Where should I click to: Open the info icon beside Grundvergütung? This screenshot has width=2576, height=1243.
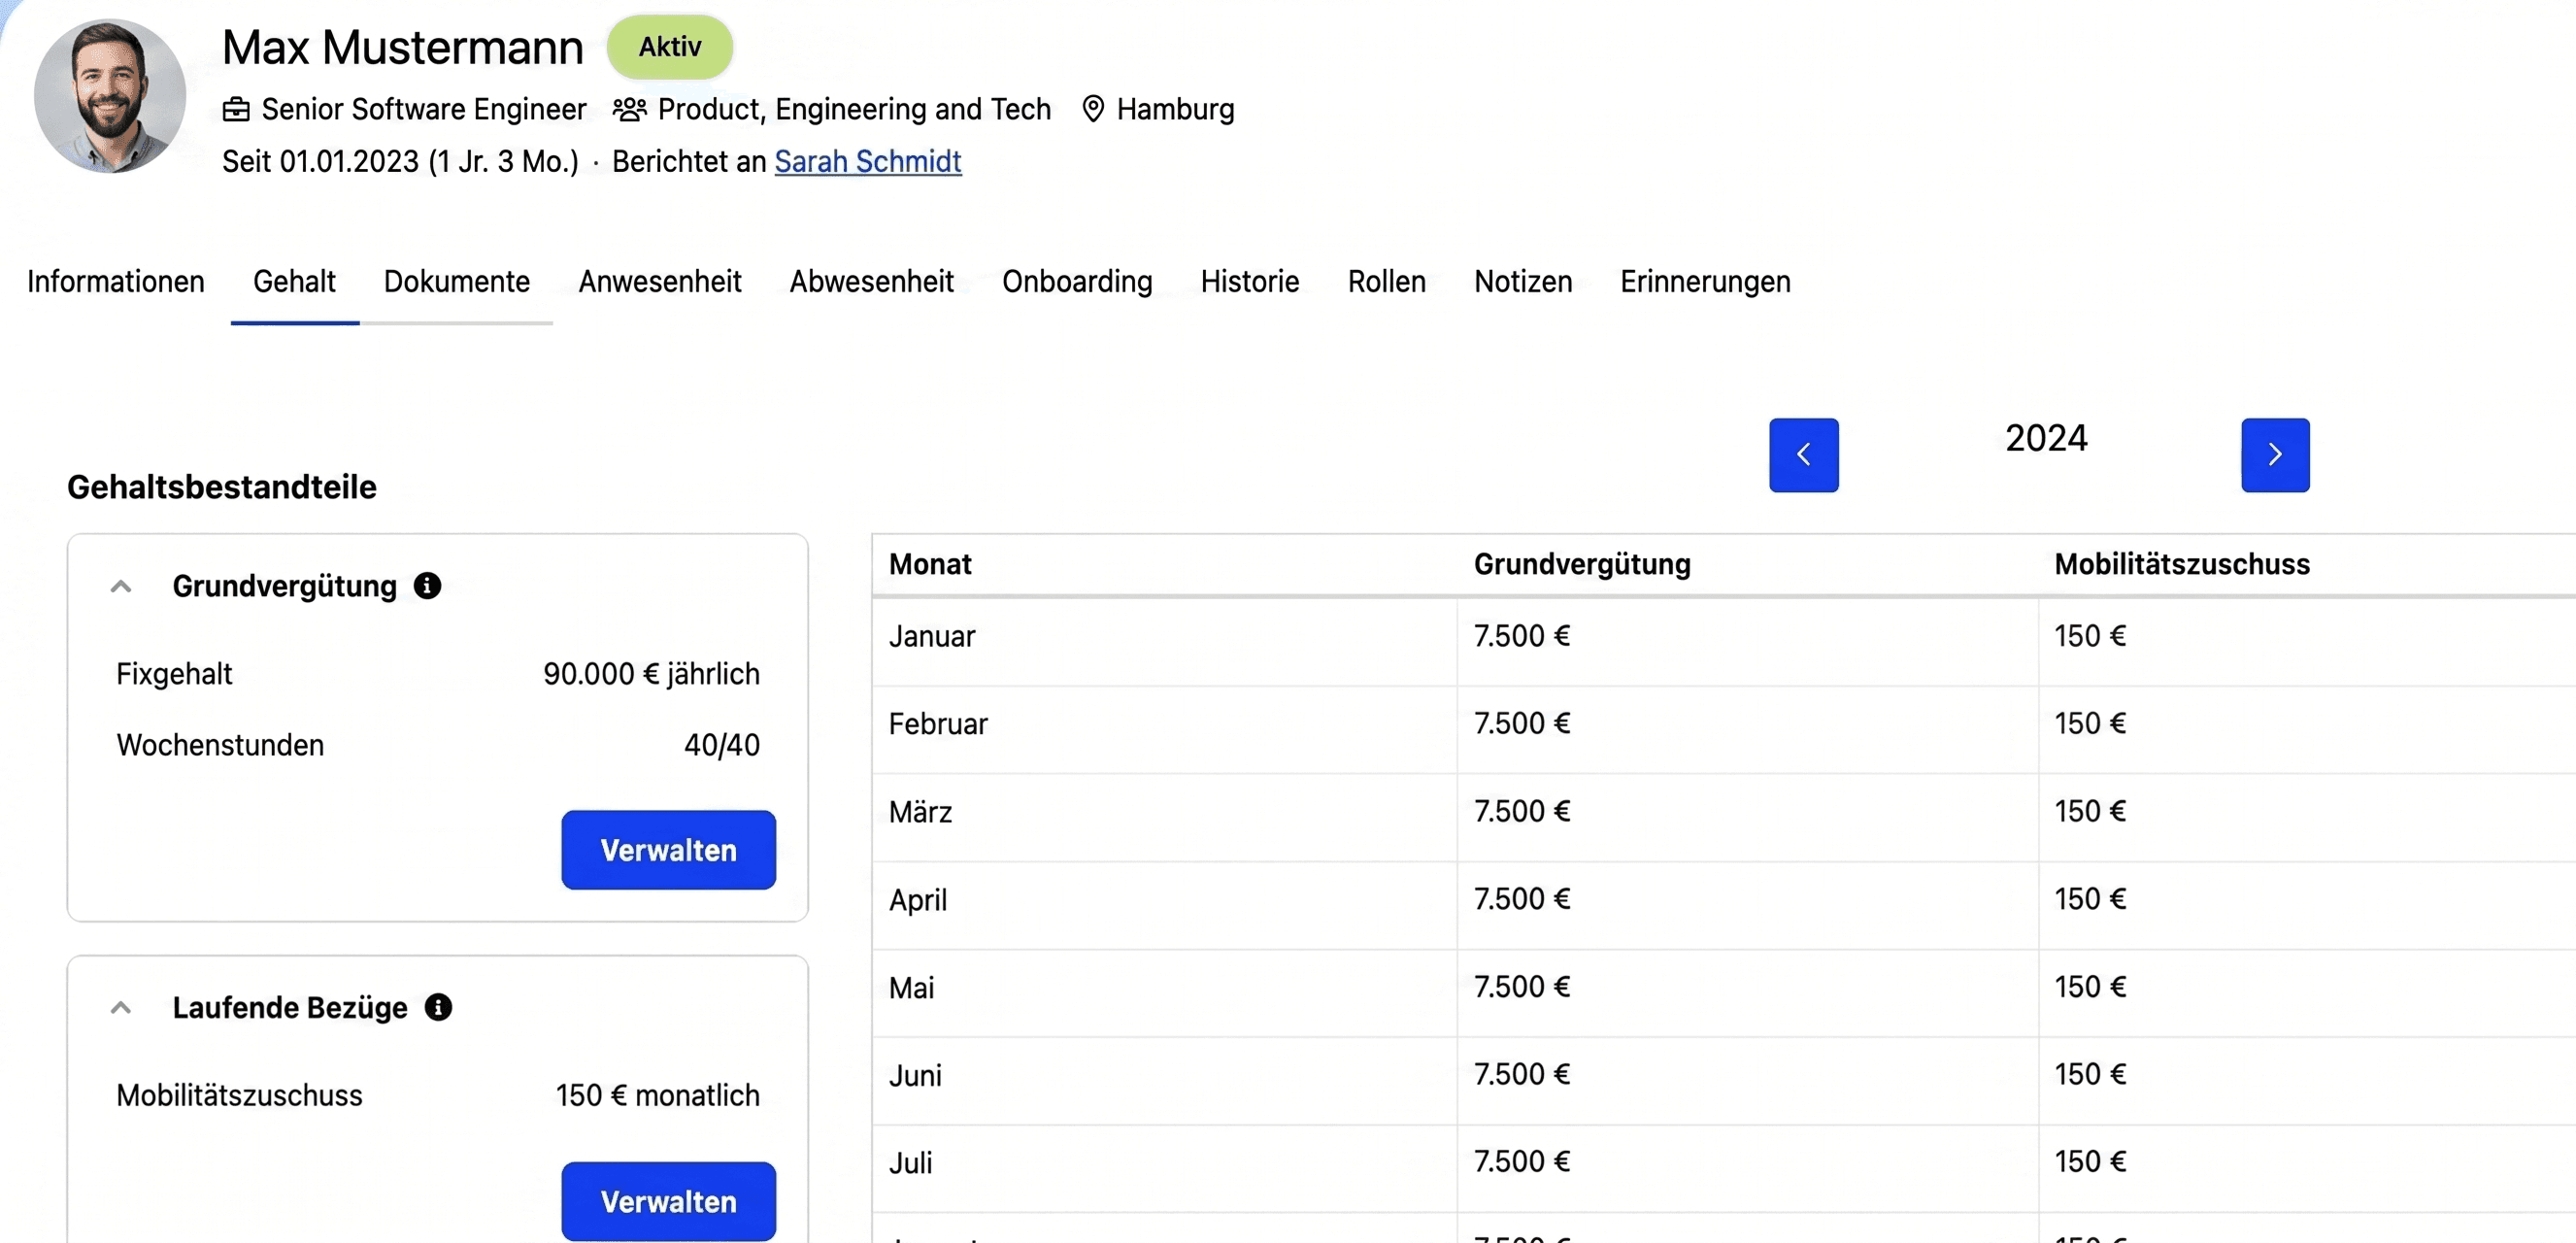click(x=428, y=586)
